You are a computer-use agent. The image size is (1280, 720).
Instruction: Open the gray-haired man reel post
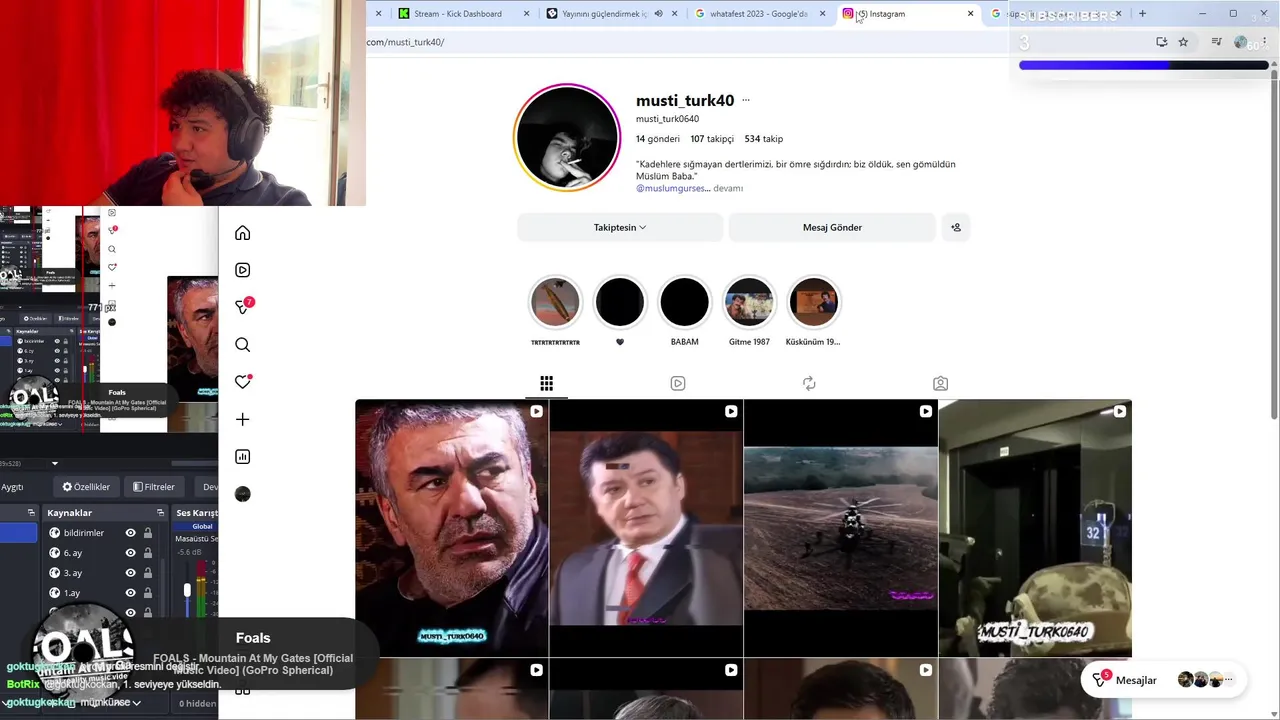coord(451,528)
